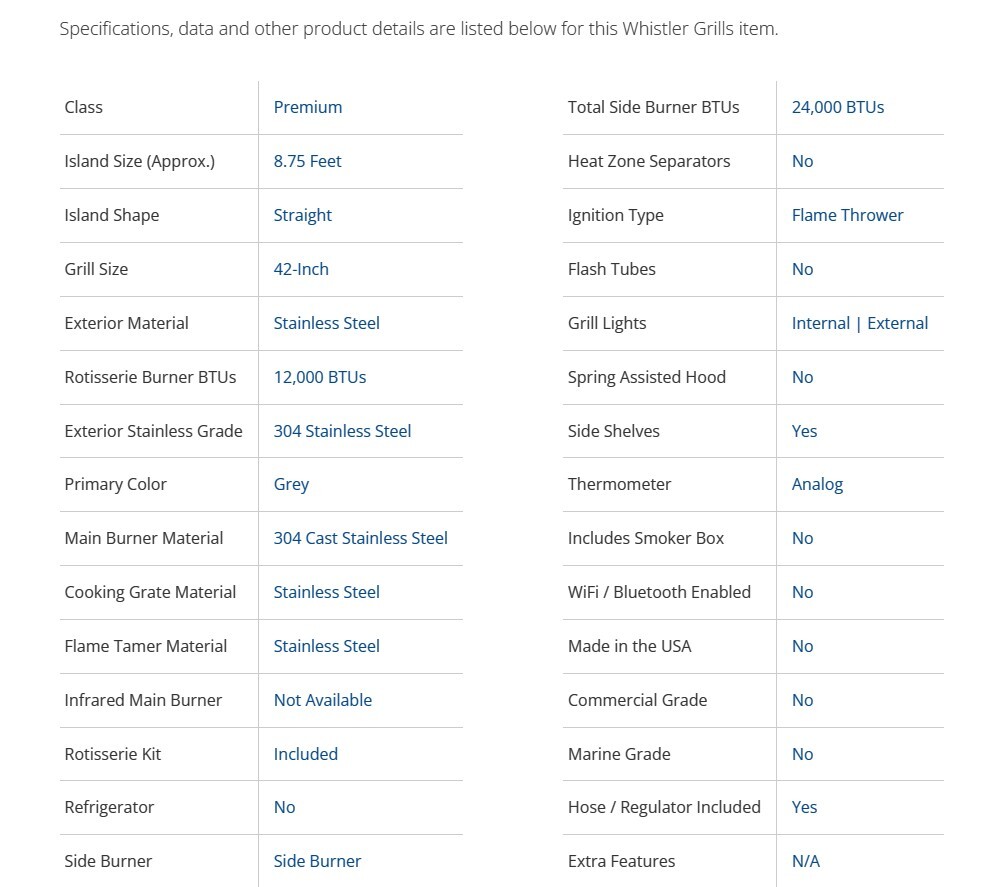The height and width of the screenshot is (887, 996).
Task: Open the 304 Cast Stainless Steel link
Action: click(360, 538)
